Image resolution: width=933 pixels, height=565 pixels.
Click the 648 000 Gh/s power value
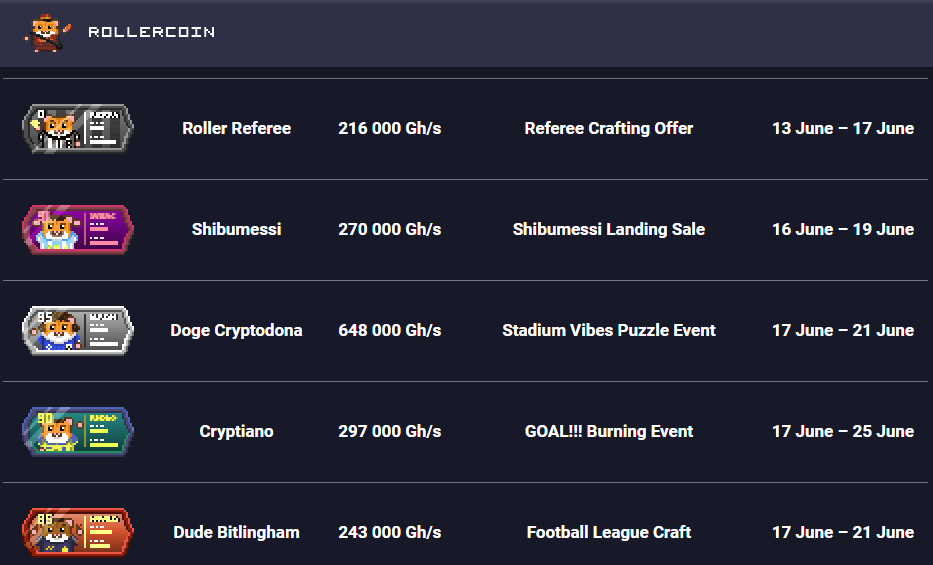click(390, 331)
